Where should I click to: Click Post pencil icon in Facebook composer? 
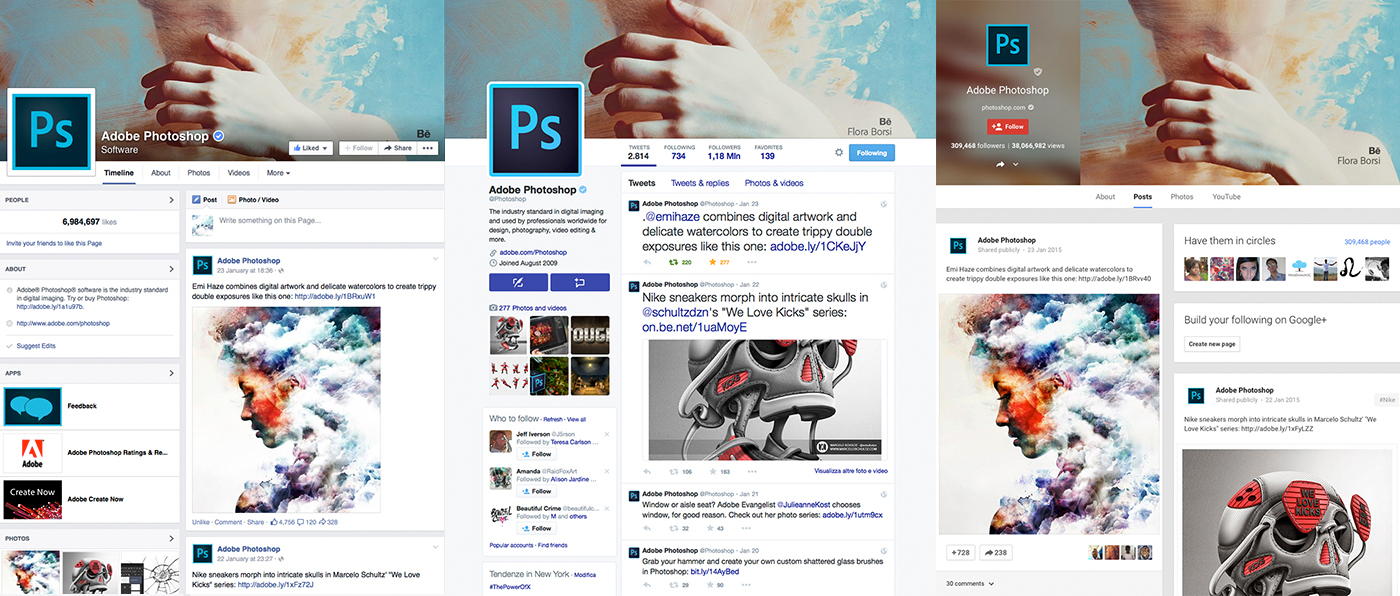tap(197, 200)
